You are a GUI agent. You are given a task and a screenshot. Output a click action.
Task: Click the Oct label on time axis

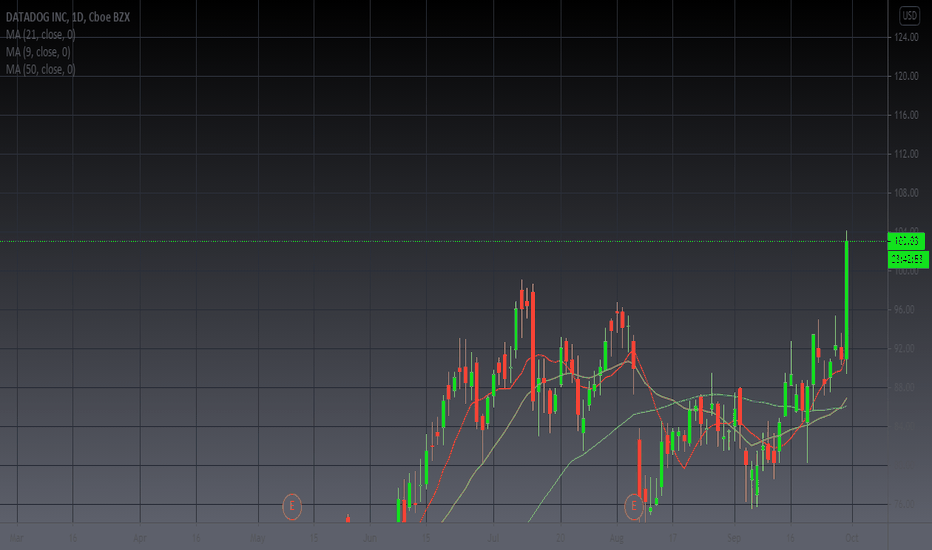click(x=852, y=538)
